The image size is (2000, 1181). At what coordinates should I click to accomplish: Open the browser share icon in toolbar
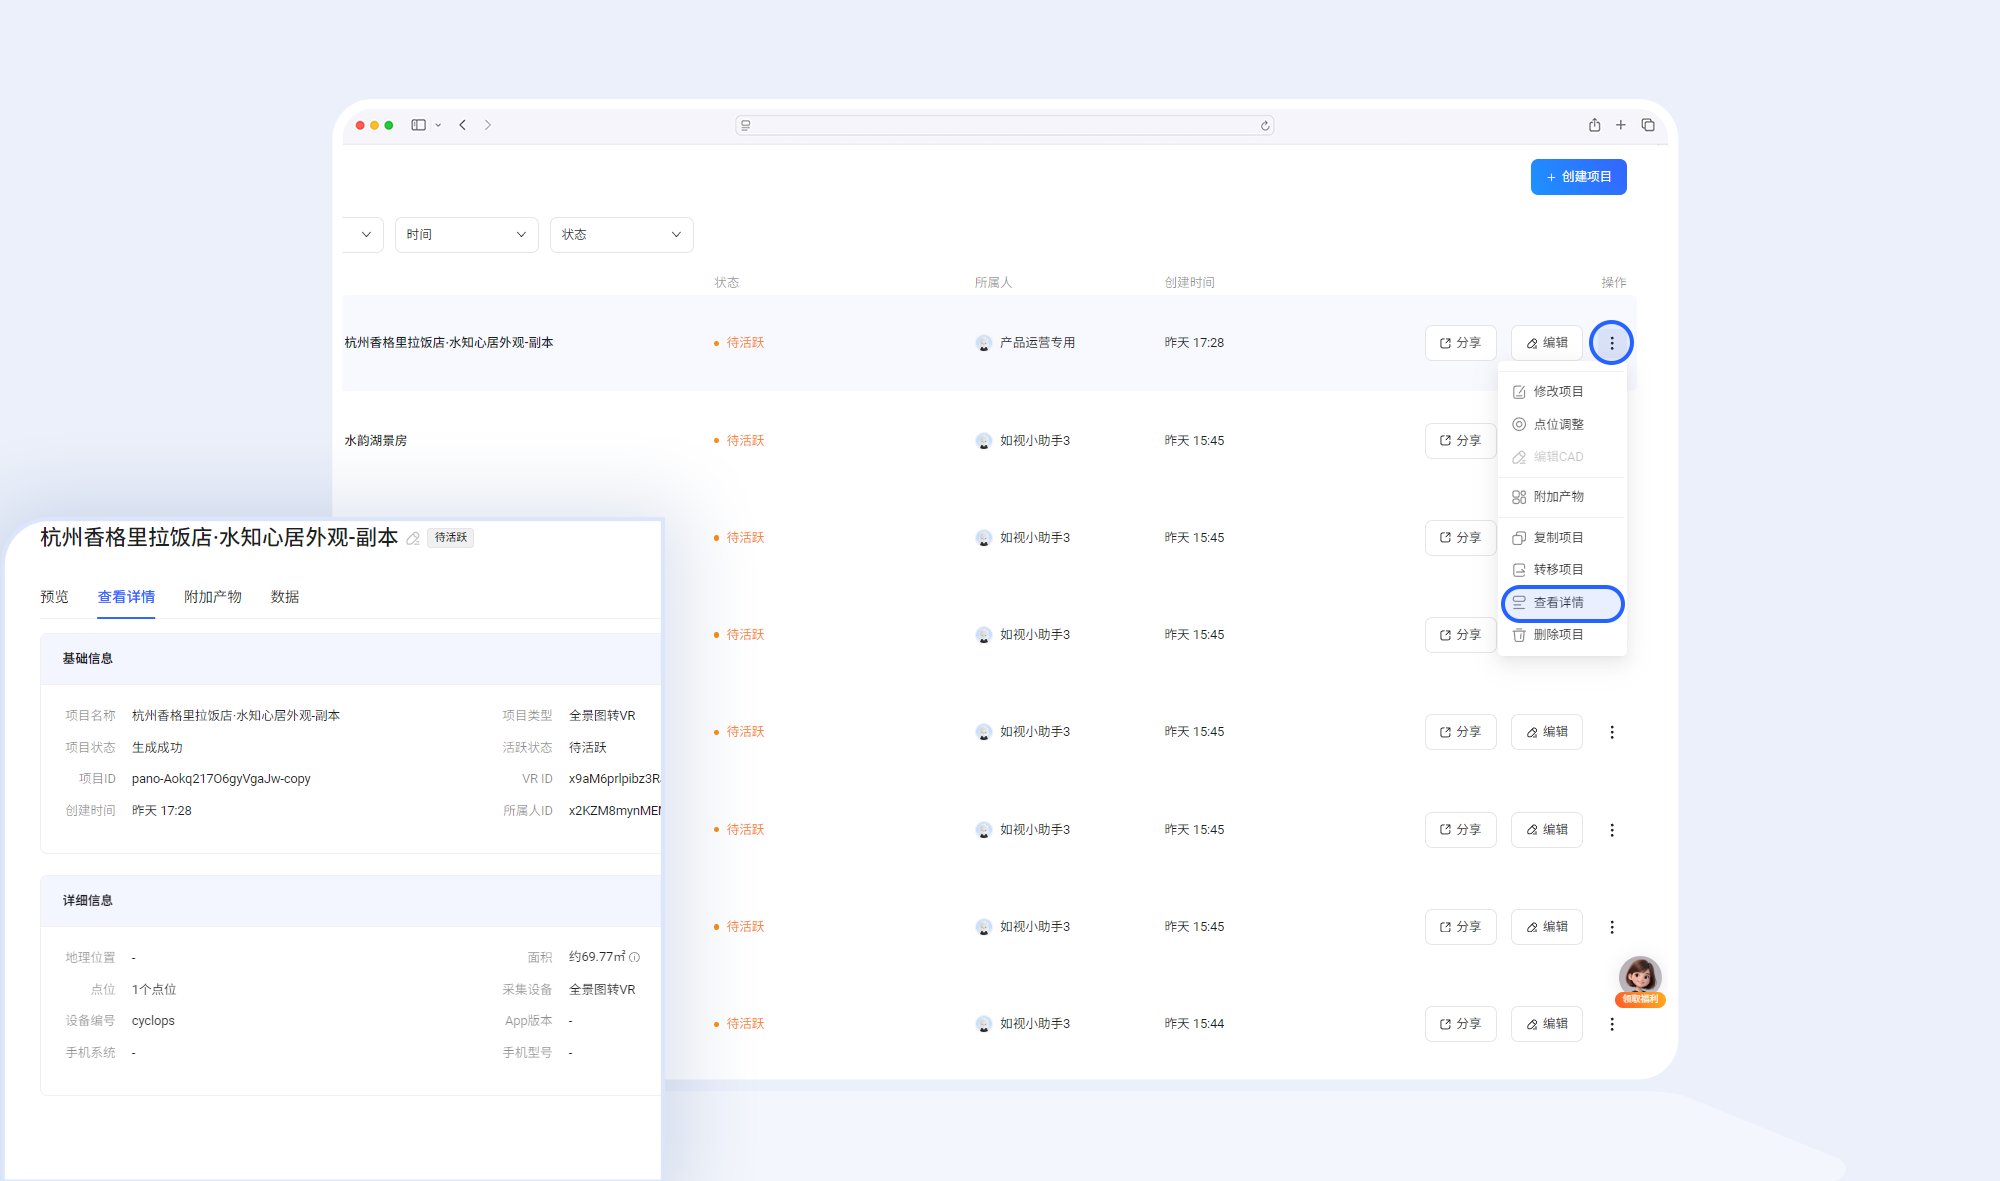click(x=1594, y=125)
